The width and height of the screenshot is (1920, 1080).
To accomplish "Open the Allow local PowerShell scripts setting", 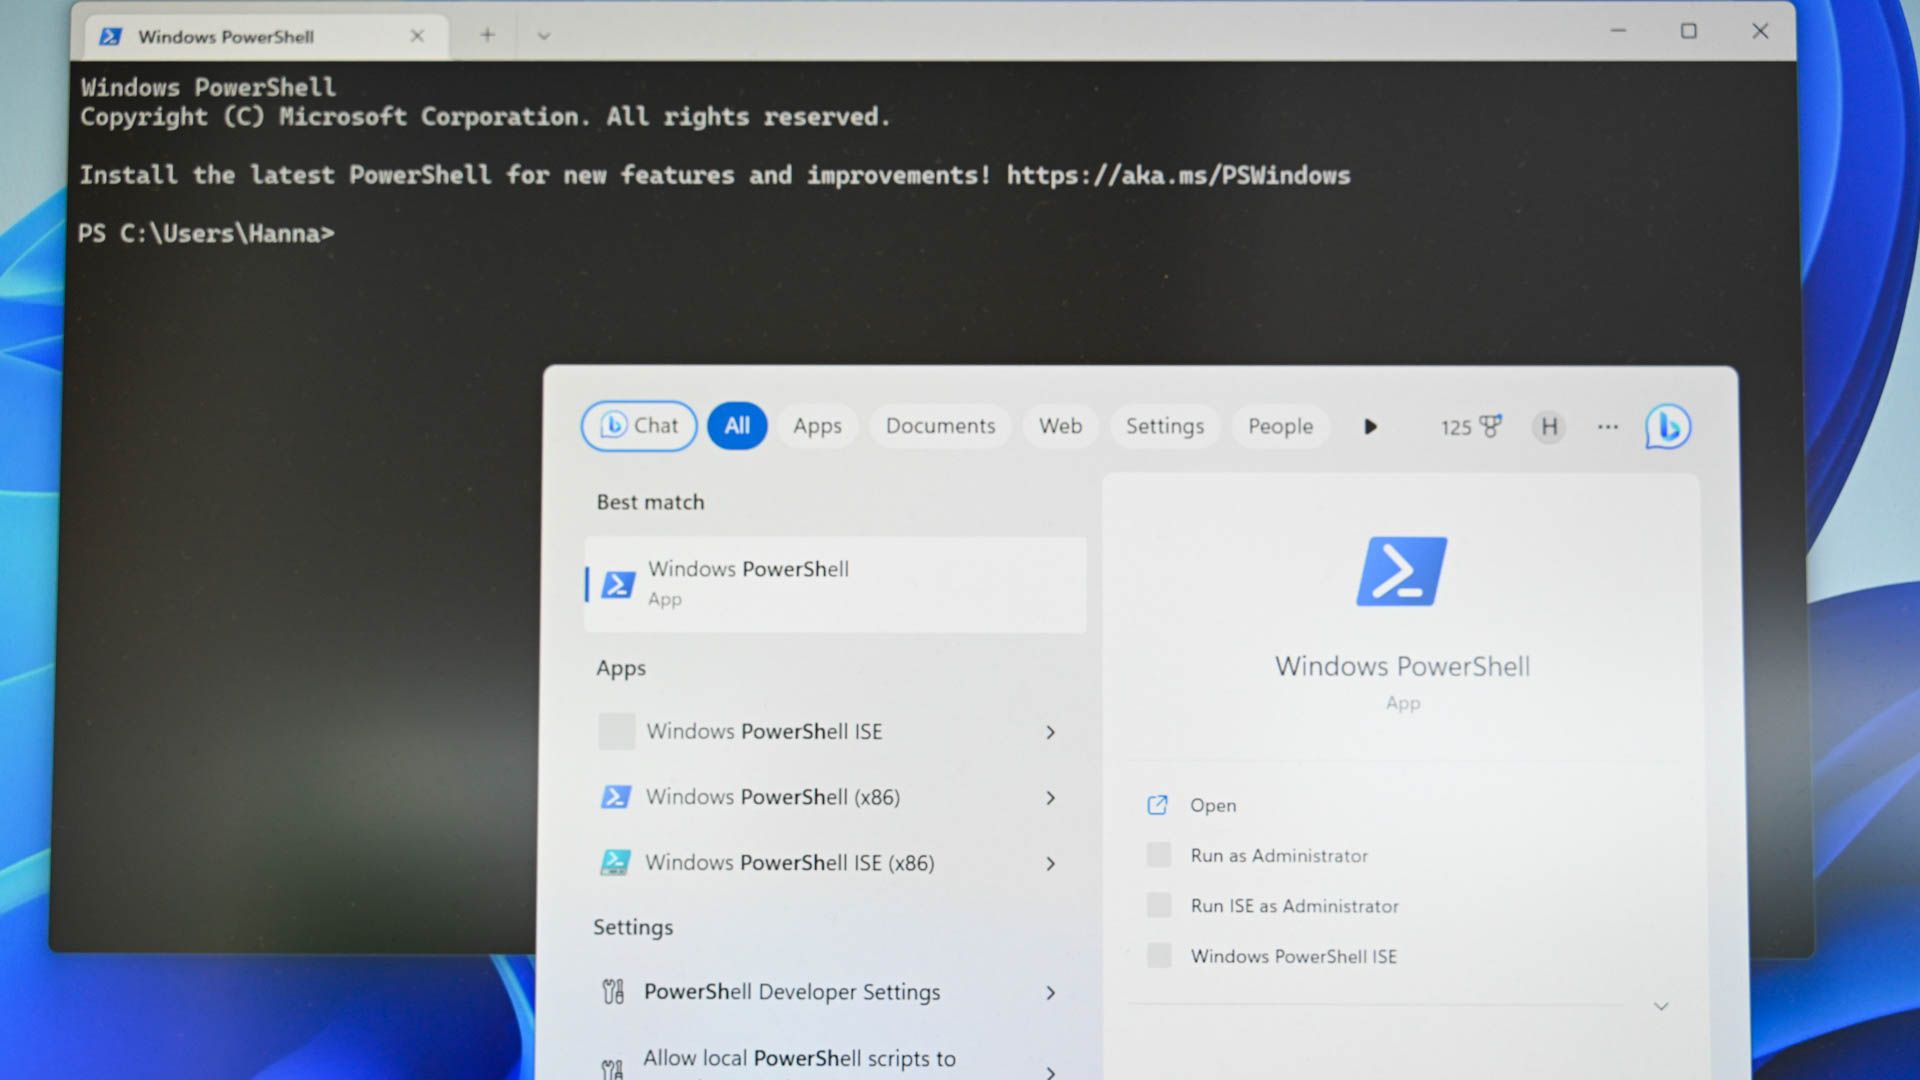I will [798, 1058].
